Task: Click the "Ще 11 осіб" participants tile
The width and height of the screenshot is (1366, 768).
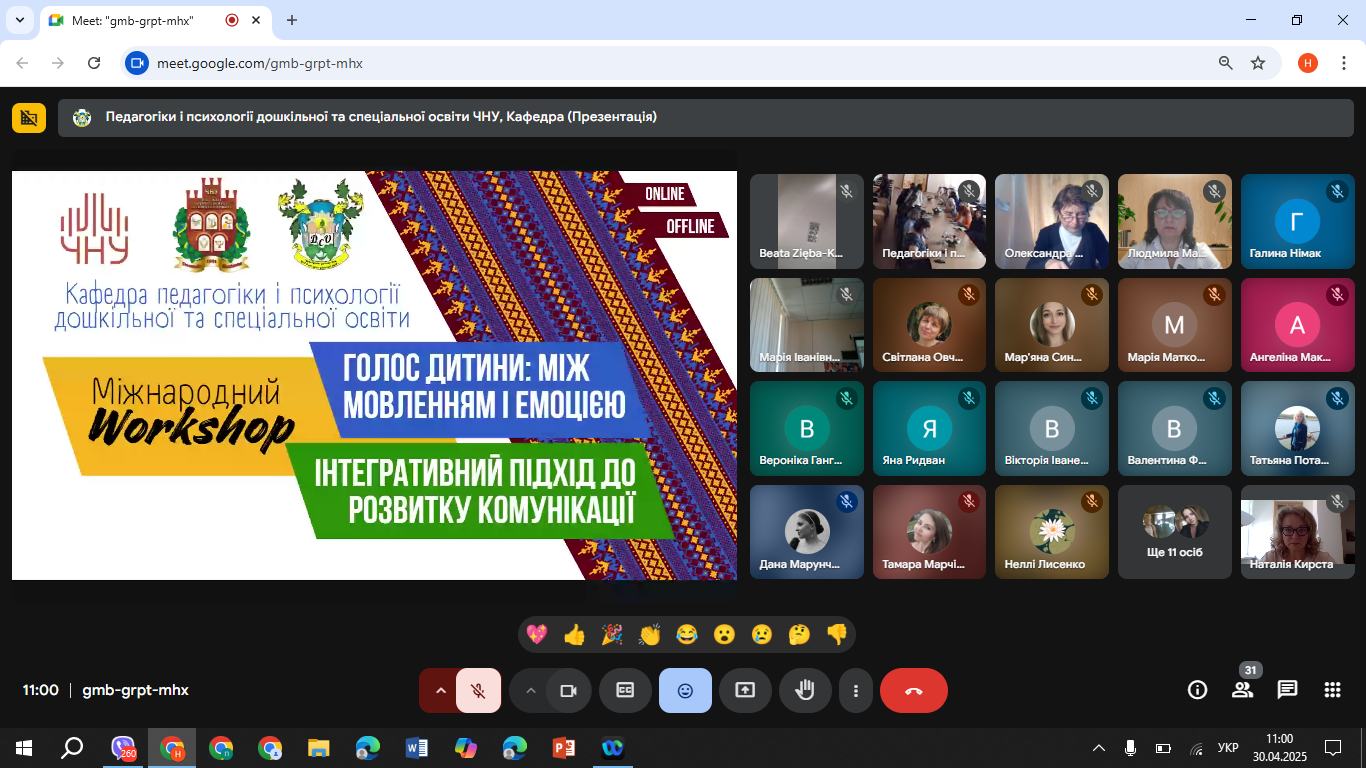Action: tap(1174, 532)
